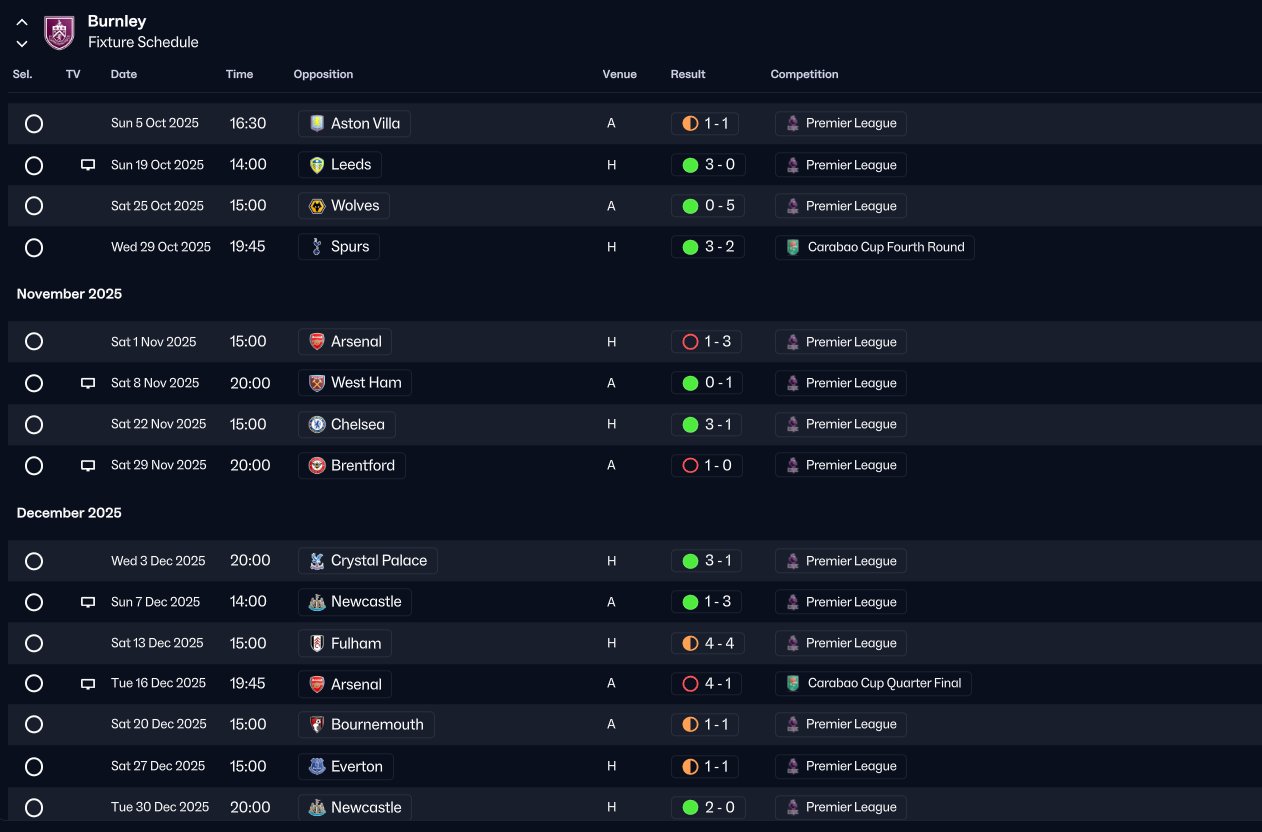Viewport: 1262px width, 832px height.
Task: Select the radio button for the Aston Villa fixture
Action: pyautogui.click(x=34, y=124)
